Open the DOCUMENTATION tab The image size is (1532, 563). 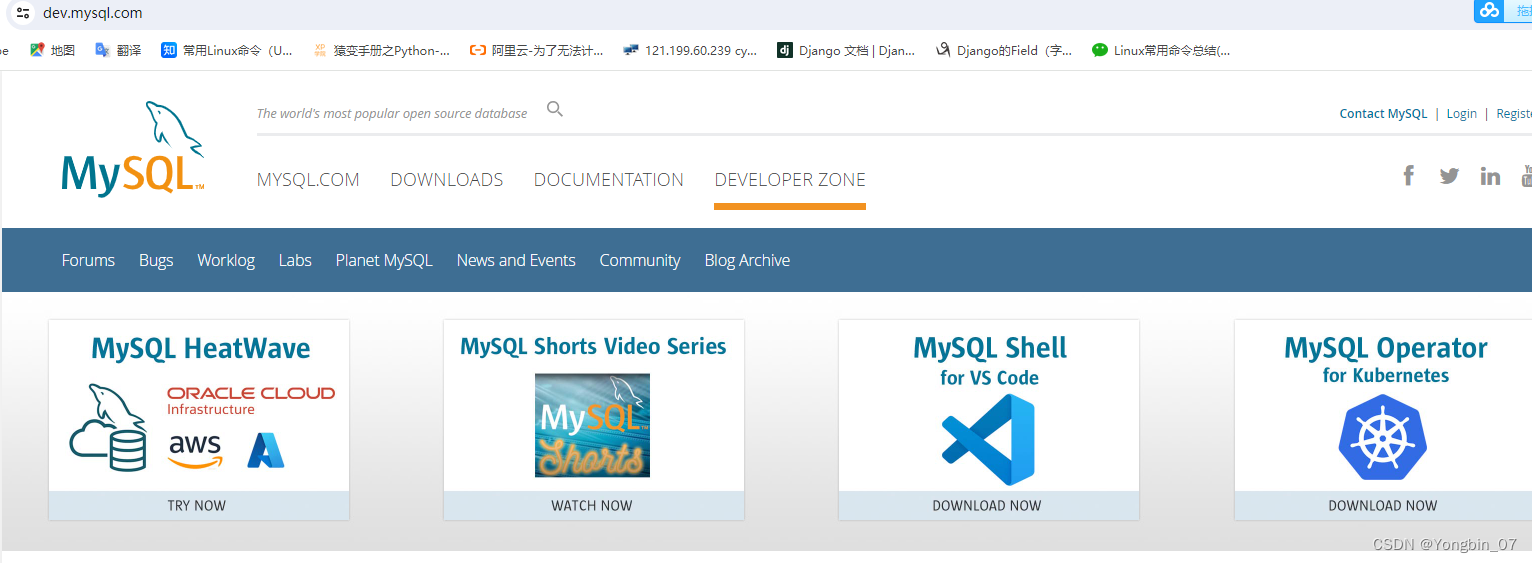(x=609, y=180)
